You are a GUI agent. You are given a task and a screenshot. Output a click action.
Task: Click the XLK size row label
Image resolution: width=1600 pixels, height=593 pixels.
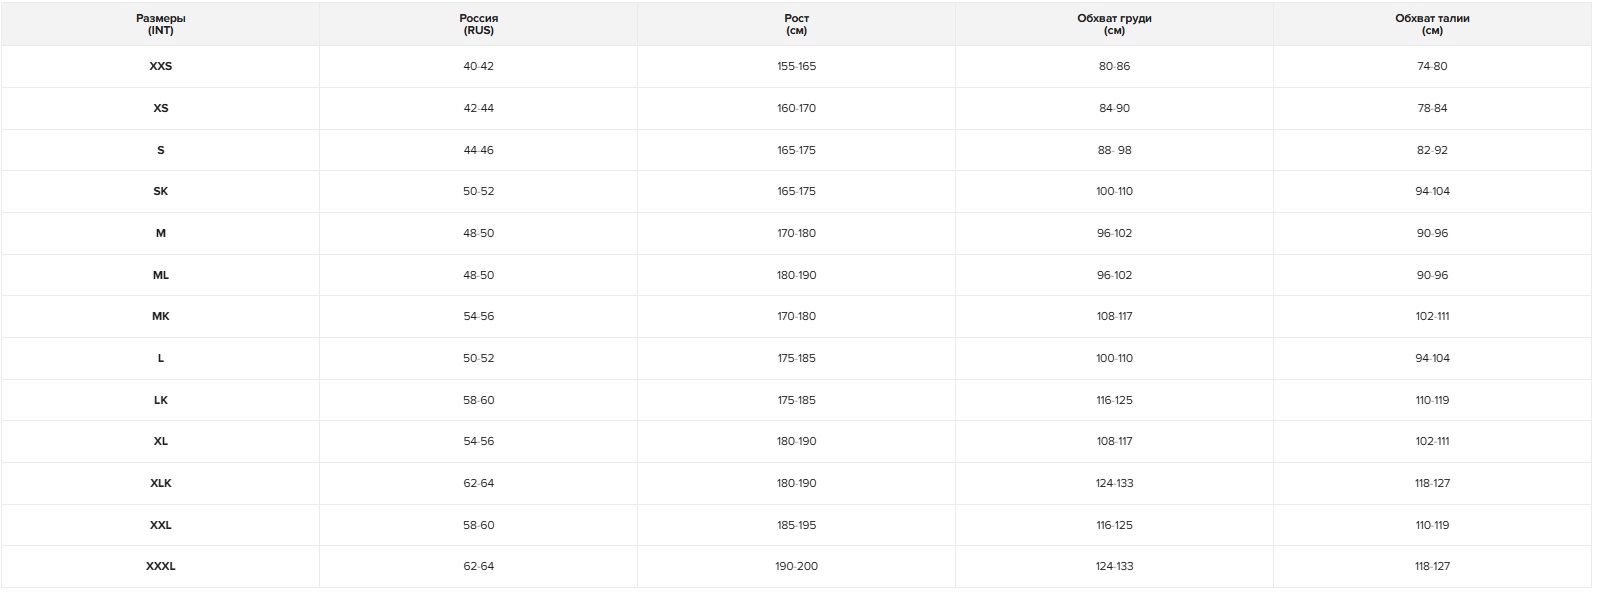pyautogui.click(x=160, y=483)
